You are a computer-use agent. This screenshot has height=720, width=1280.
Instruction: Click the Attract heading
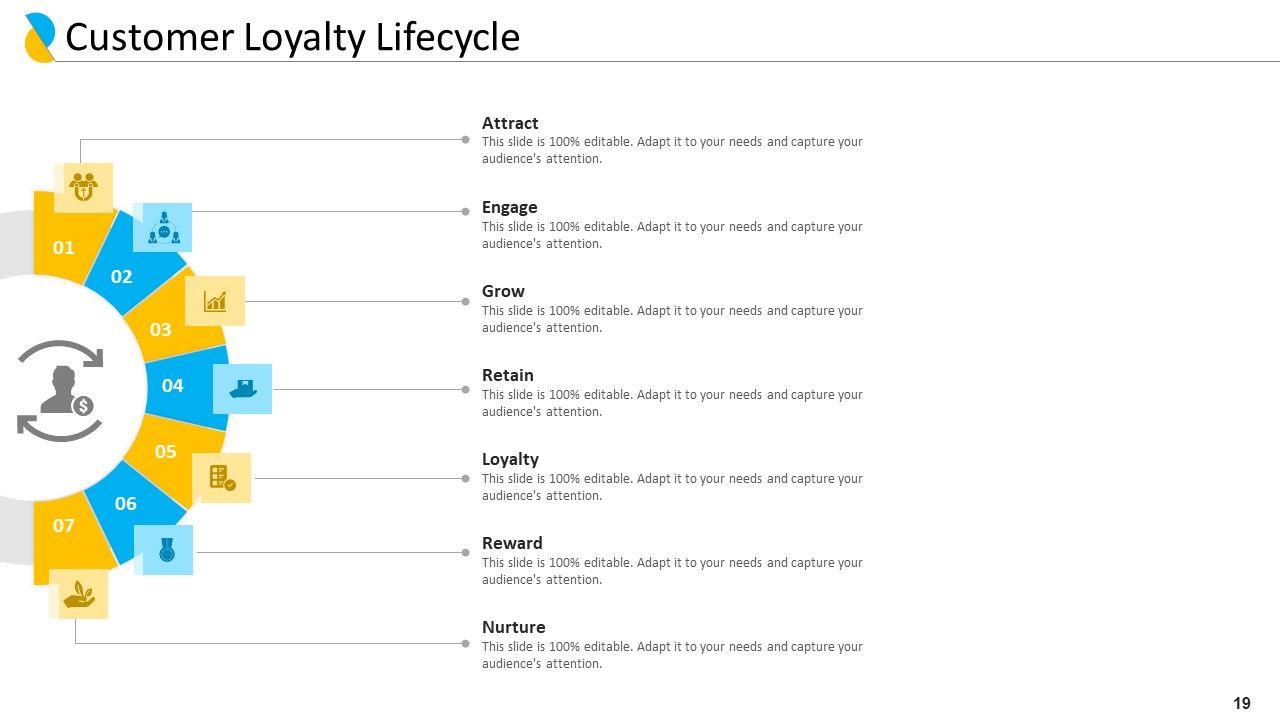pos(510,123)
